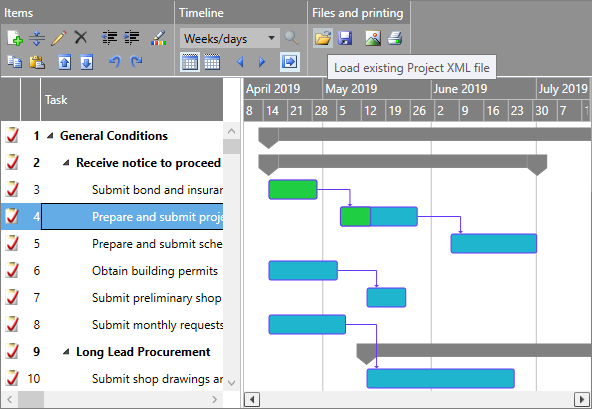Screen dimensions: 592x409
Task: Click the Obtain building permits Gantt bar
Action: (303, 270)
